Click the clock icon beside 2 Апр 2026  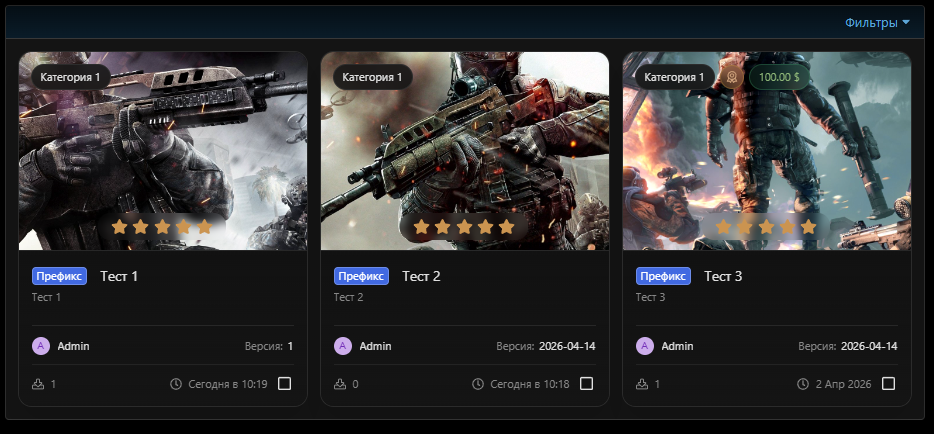(803, 384)
